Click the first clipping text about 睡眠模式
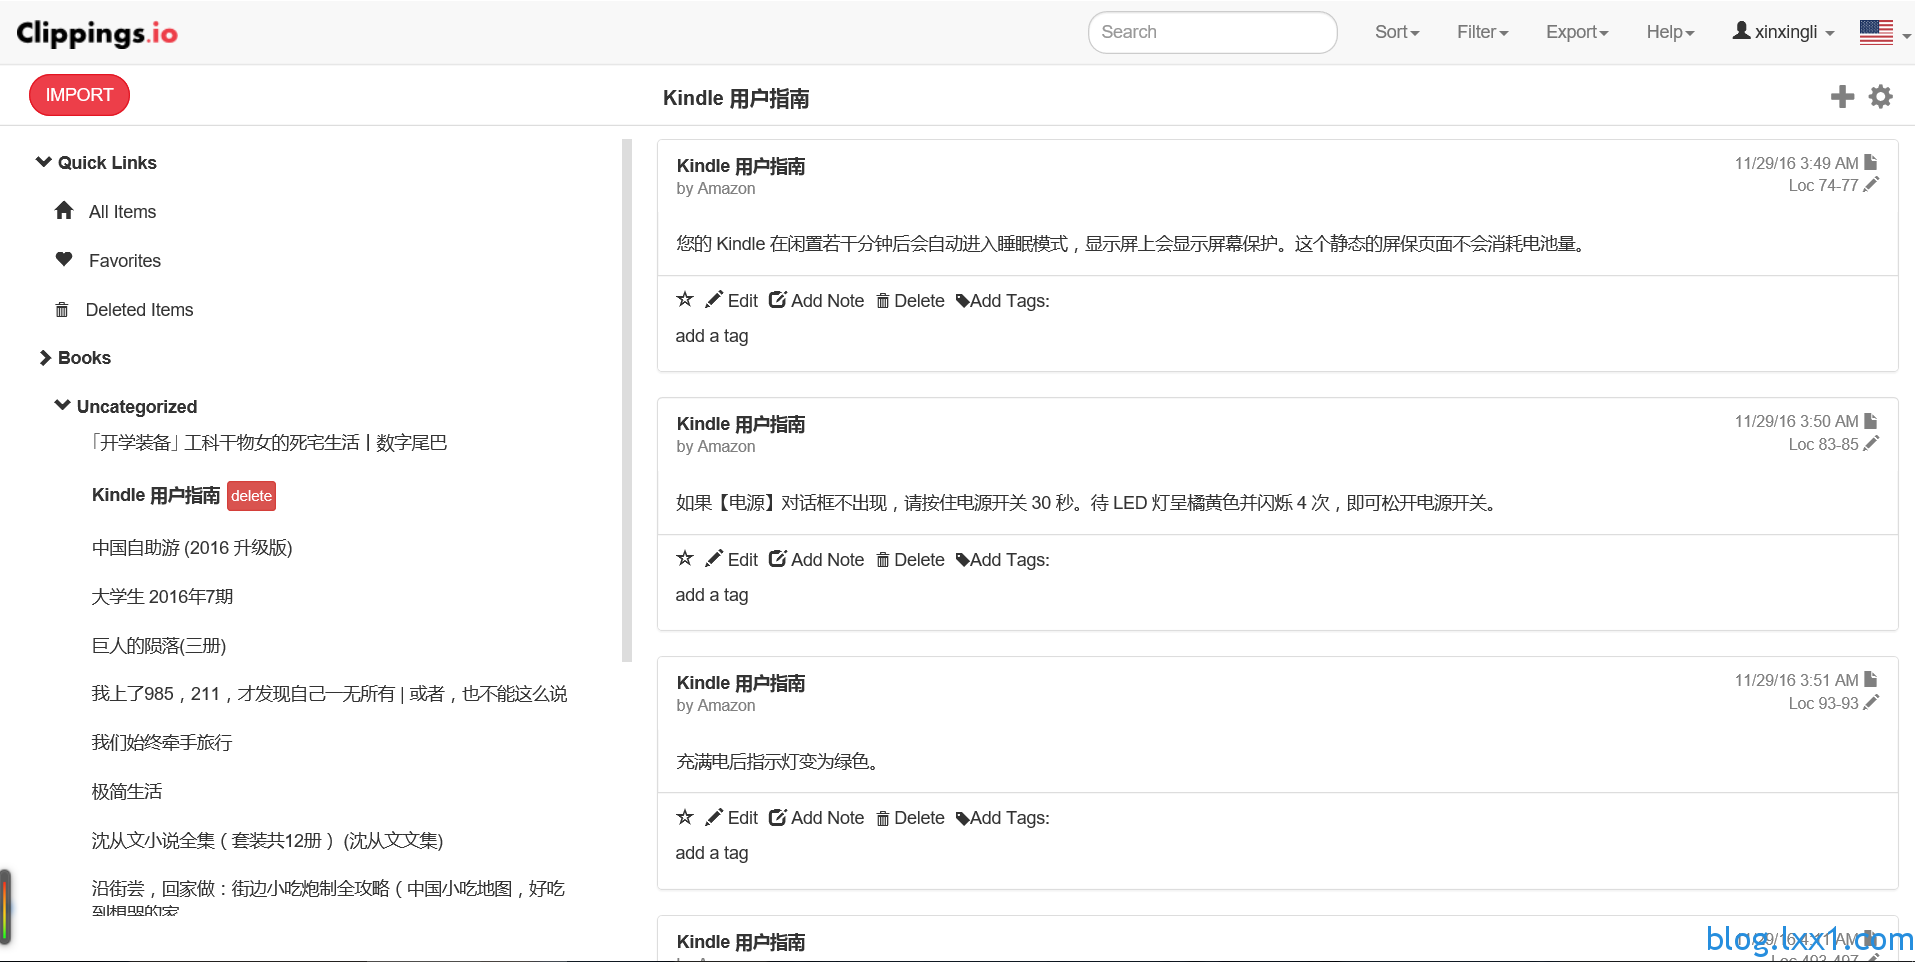1915x962 pixels. coord(1130,244)
